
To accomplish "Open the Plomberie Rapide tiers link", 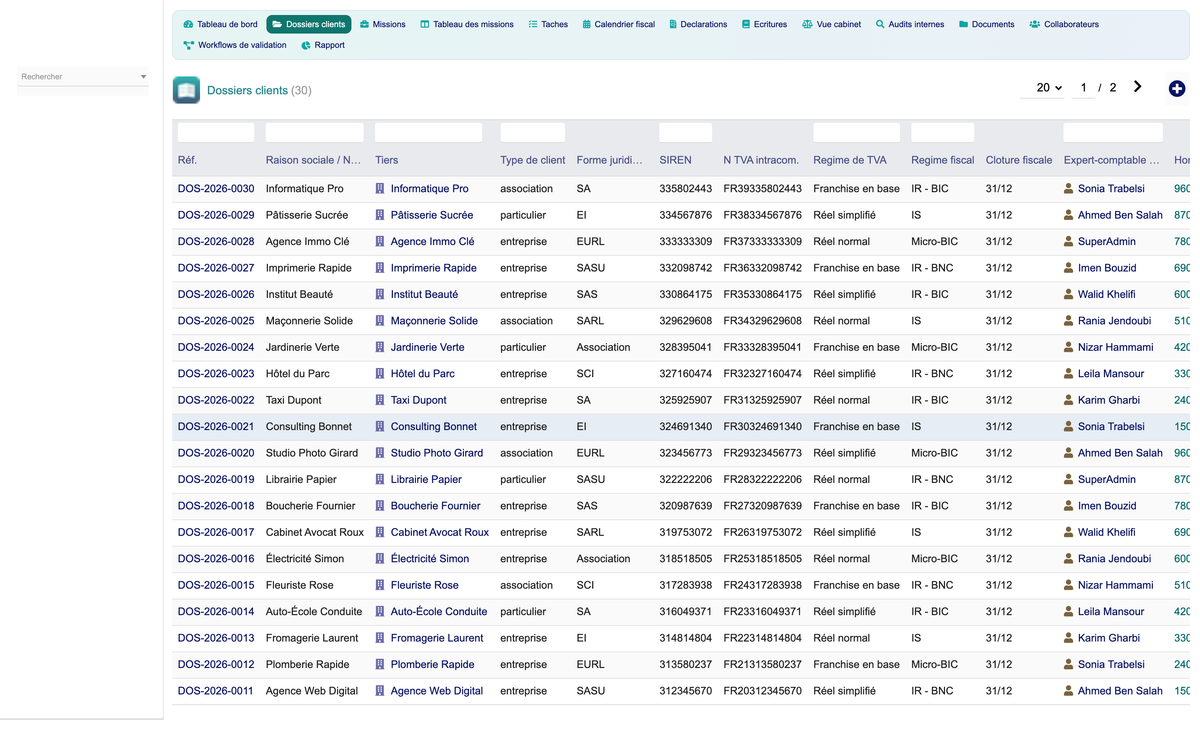I will 432,665.
